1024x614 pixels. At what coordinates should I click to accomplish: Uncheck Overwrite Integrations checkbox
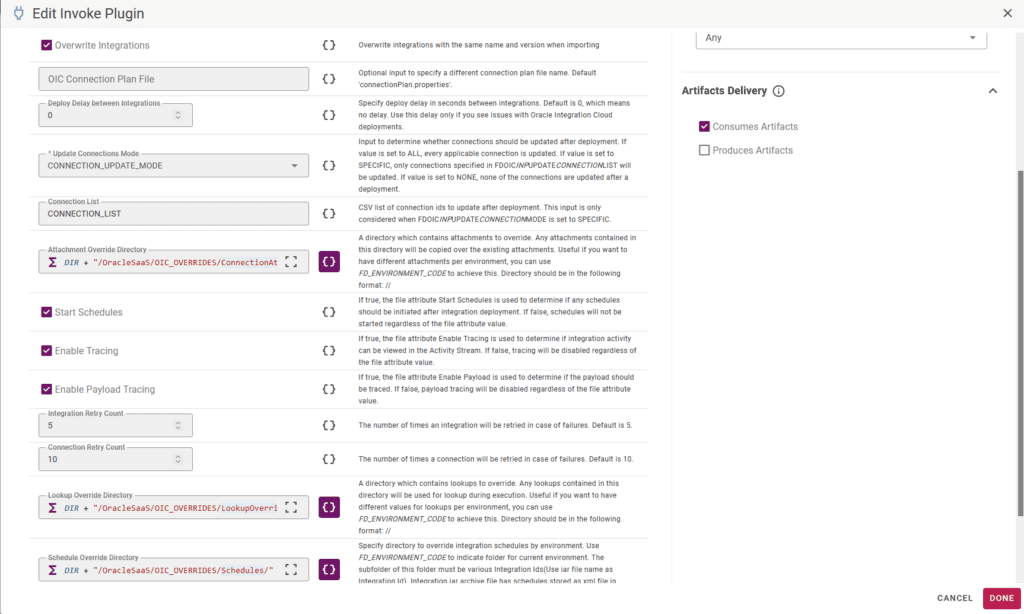click(x=46, y=45)
